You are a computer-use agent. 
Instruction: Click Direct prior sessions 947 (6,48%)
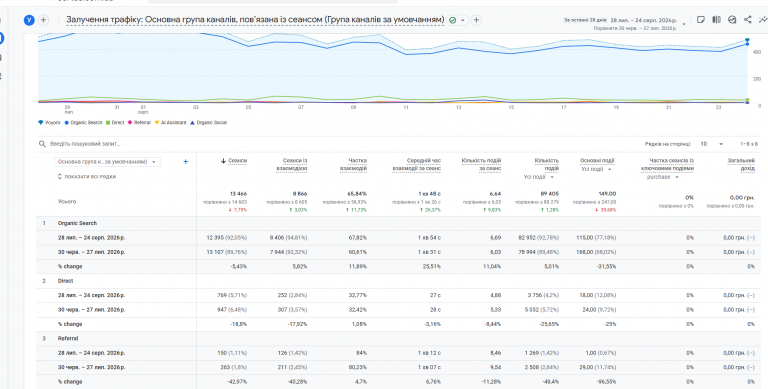pyautogui.click(x=232, y=310)
